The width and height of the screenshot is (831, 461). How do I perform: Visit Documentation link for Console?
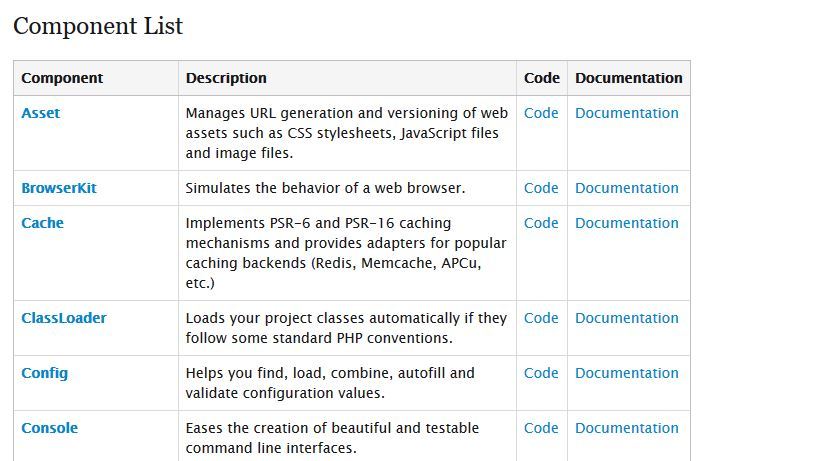(626, 428)
